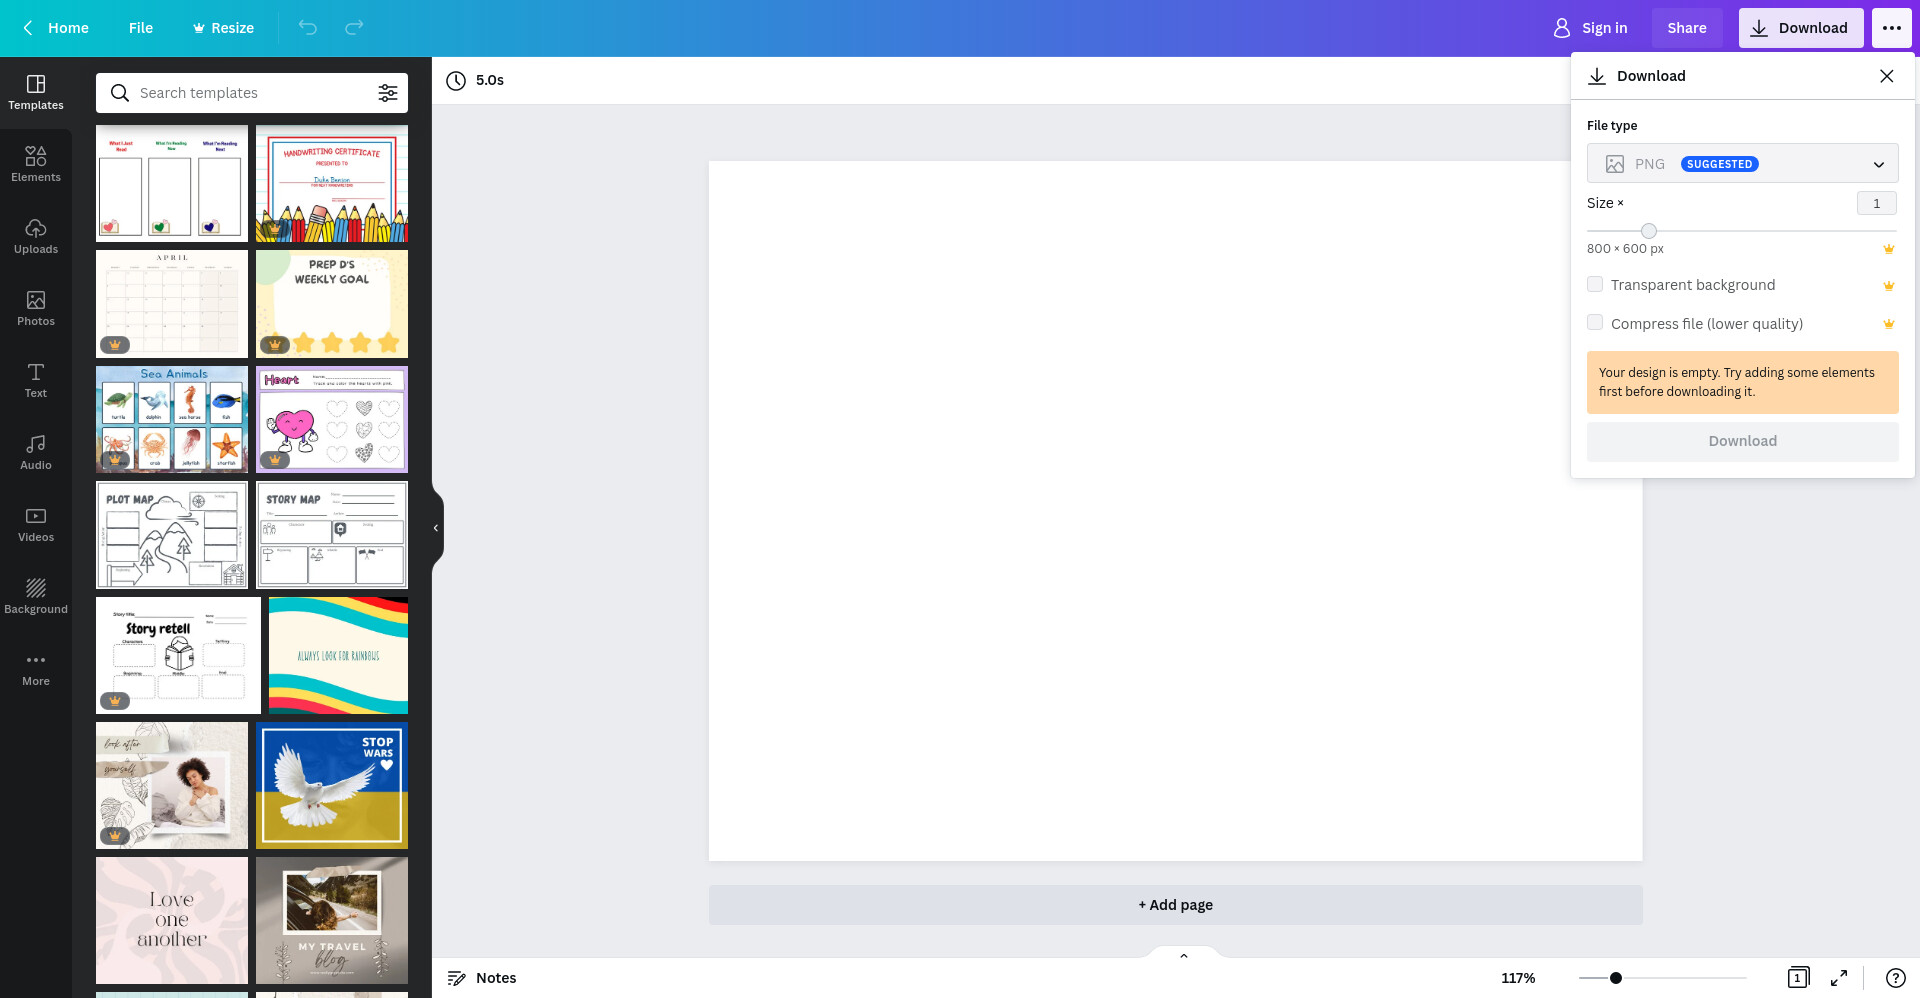Open the Resize menu
The image size is (1920, 998).
click(223, 28)
